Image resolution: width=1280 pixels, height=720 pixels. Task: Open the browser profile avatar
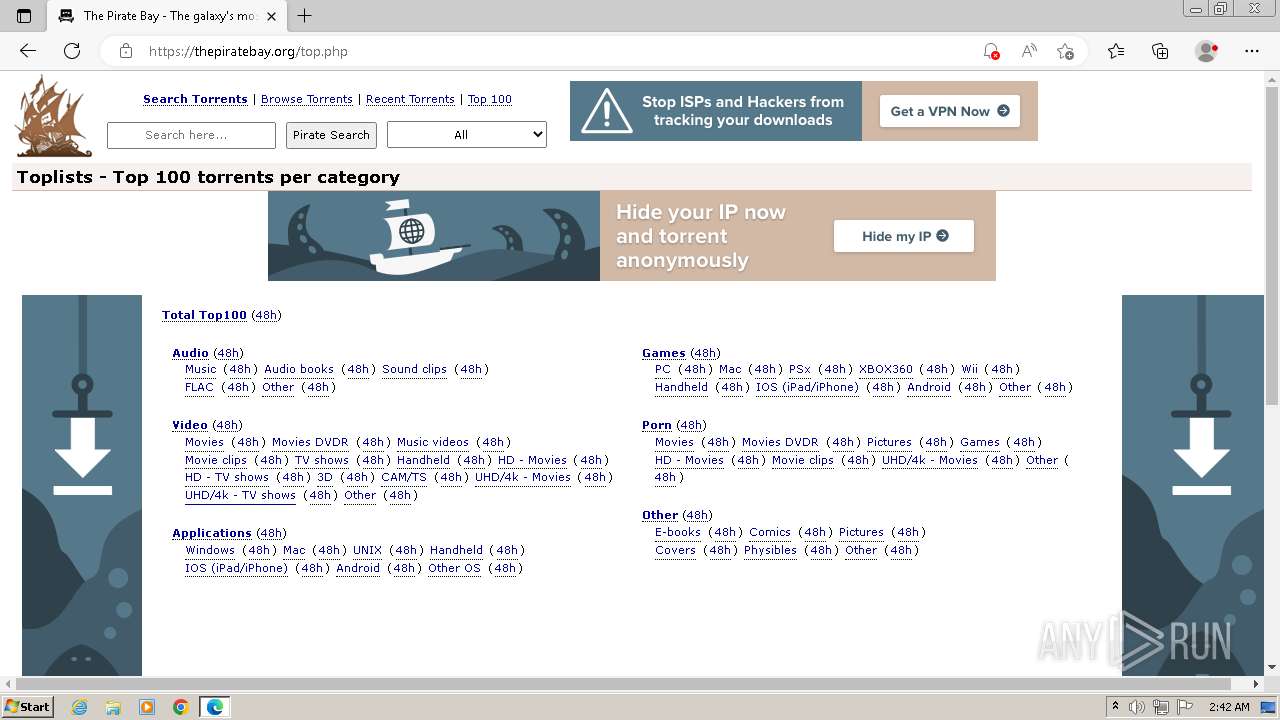tap(1206, 51)
